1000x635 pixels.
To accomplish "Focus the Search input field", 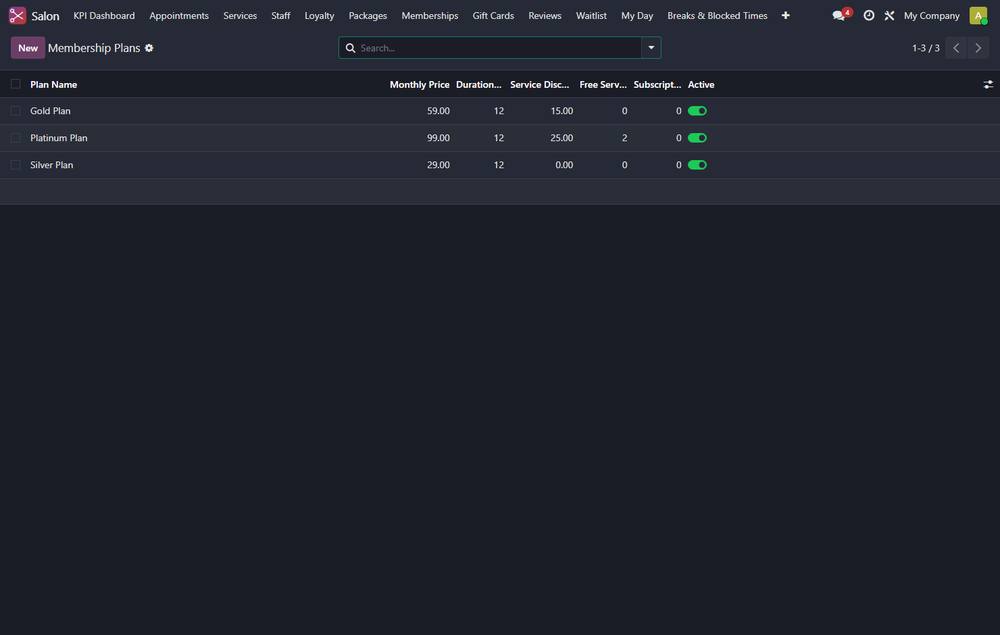I will click(499, 48).
